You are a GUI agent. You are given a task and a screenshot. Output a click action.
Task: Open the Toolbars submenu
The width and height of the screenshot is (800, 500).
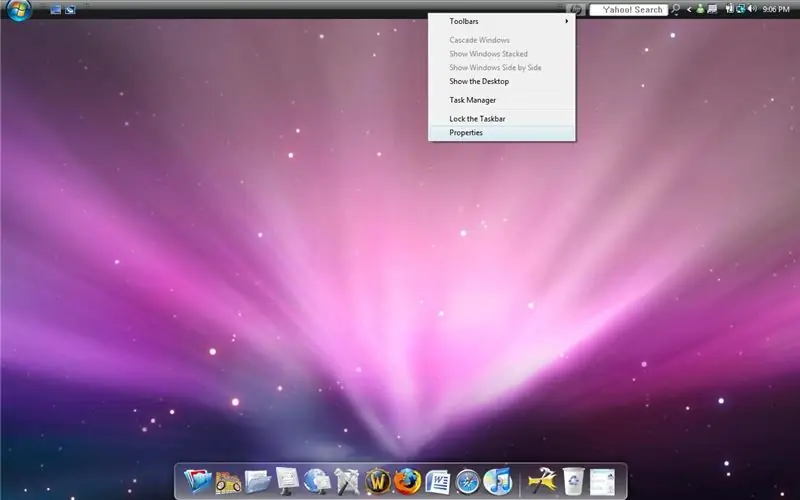click(x=502, y=21)
